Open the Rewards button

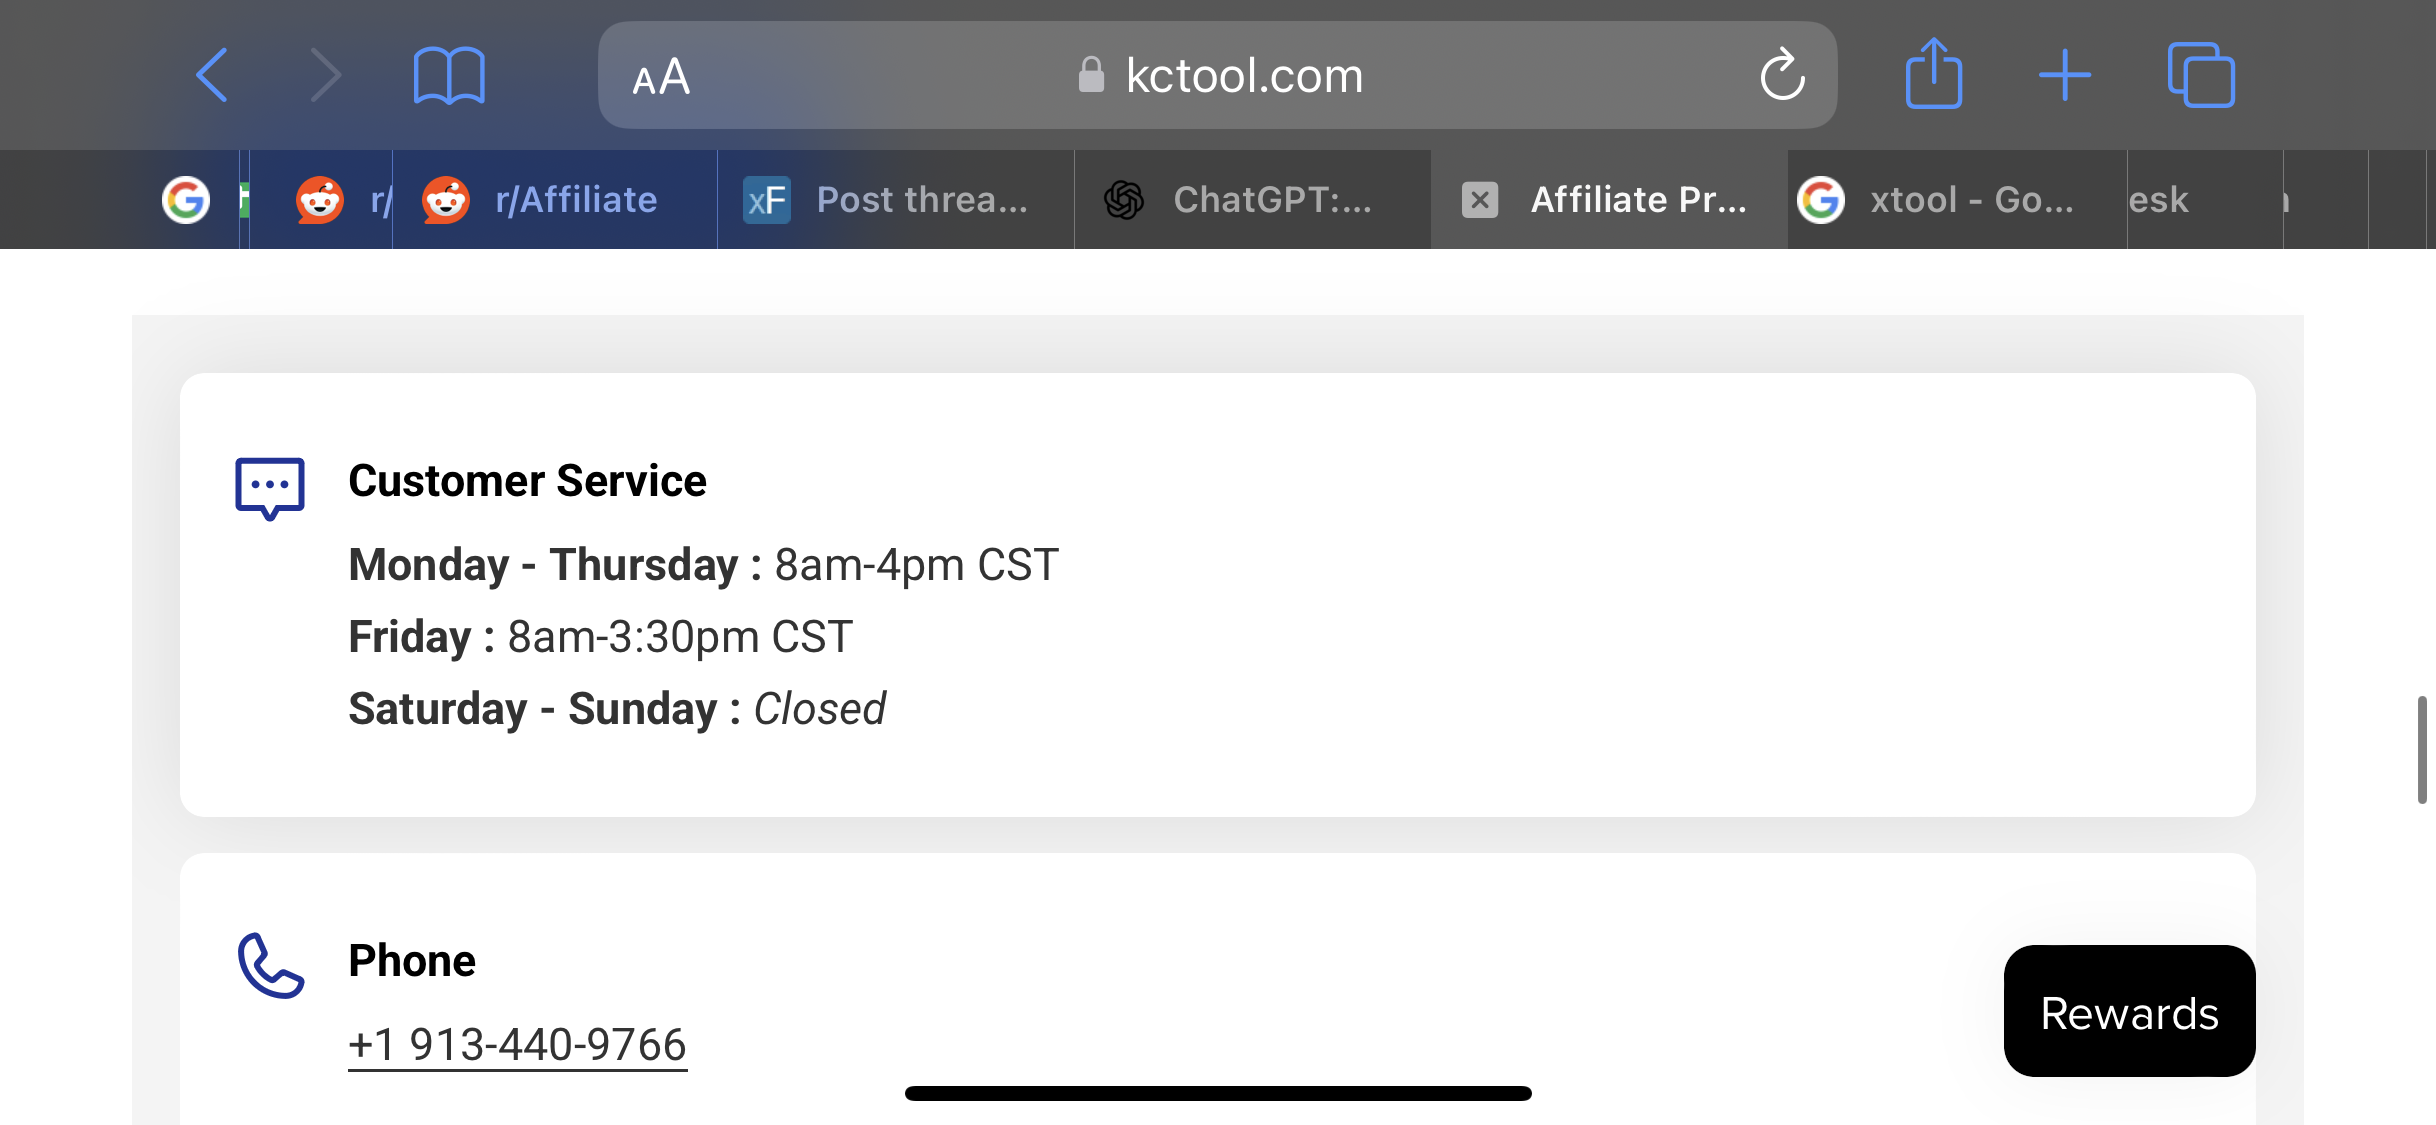click(x=2129, y=1011)
